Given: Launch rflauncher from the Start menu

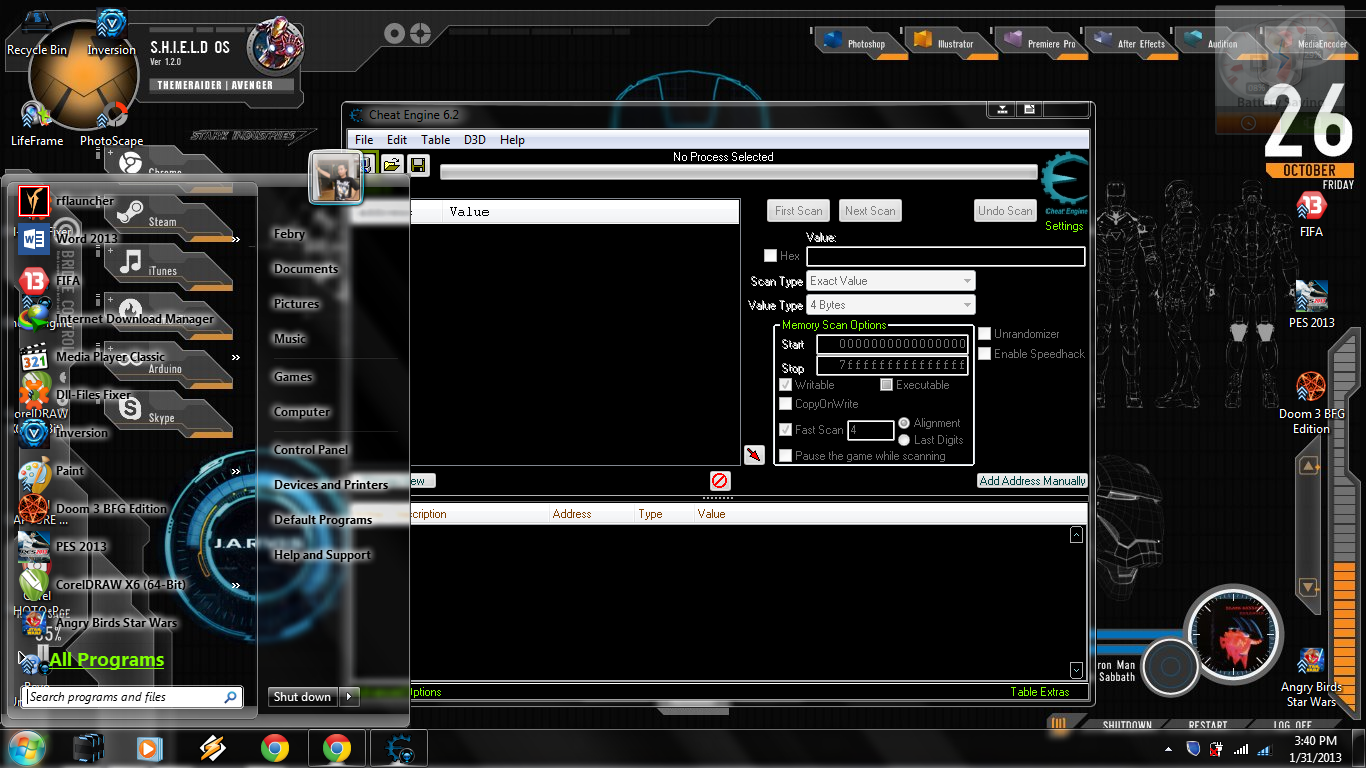Looking at the screenshot, I should coord(85,201).
